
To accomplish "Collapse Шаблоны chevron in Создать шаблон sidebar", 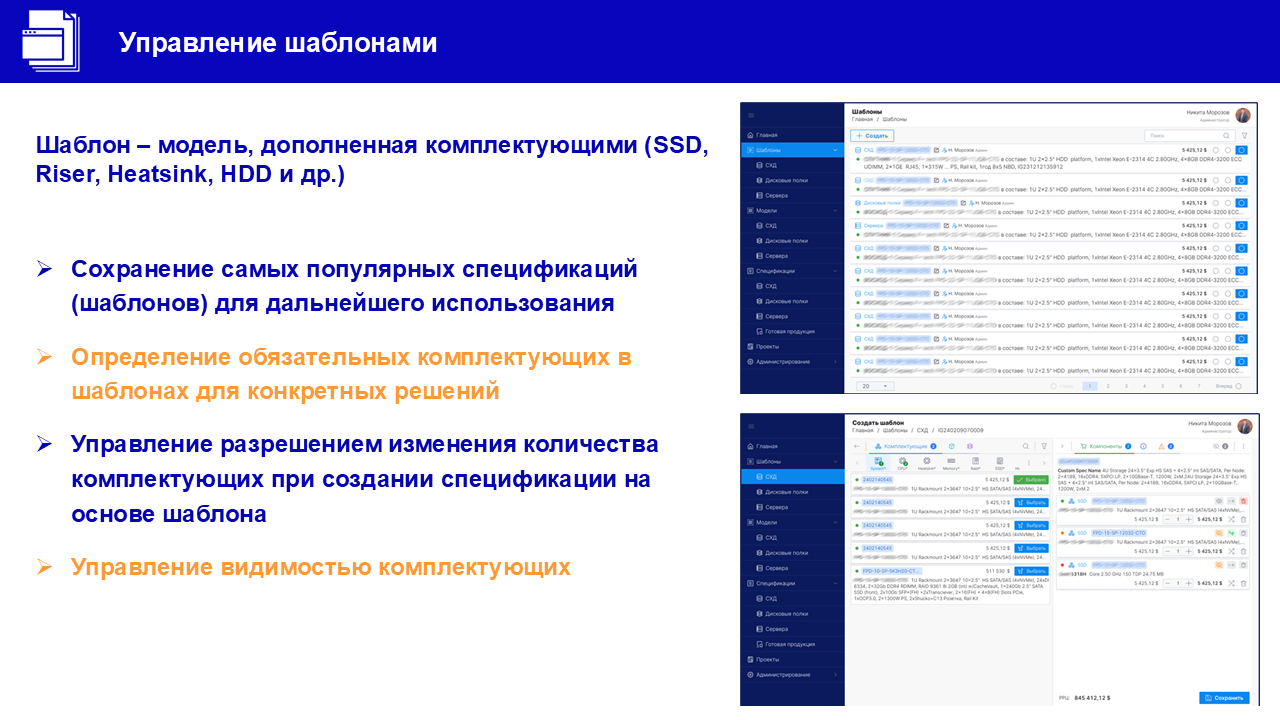I will [x=835, y=461].
